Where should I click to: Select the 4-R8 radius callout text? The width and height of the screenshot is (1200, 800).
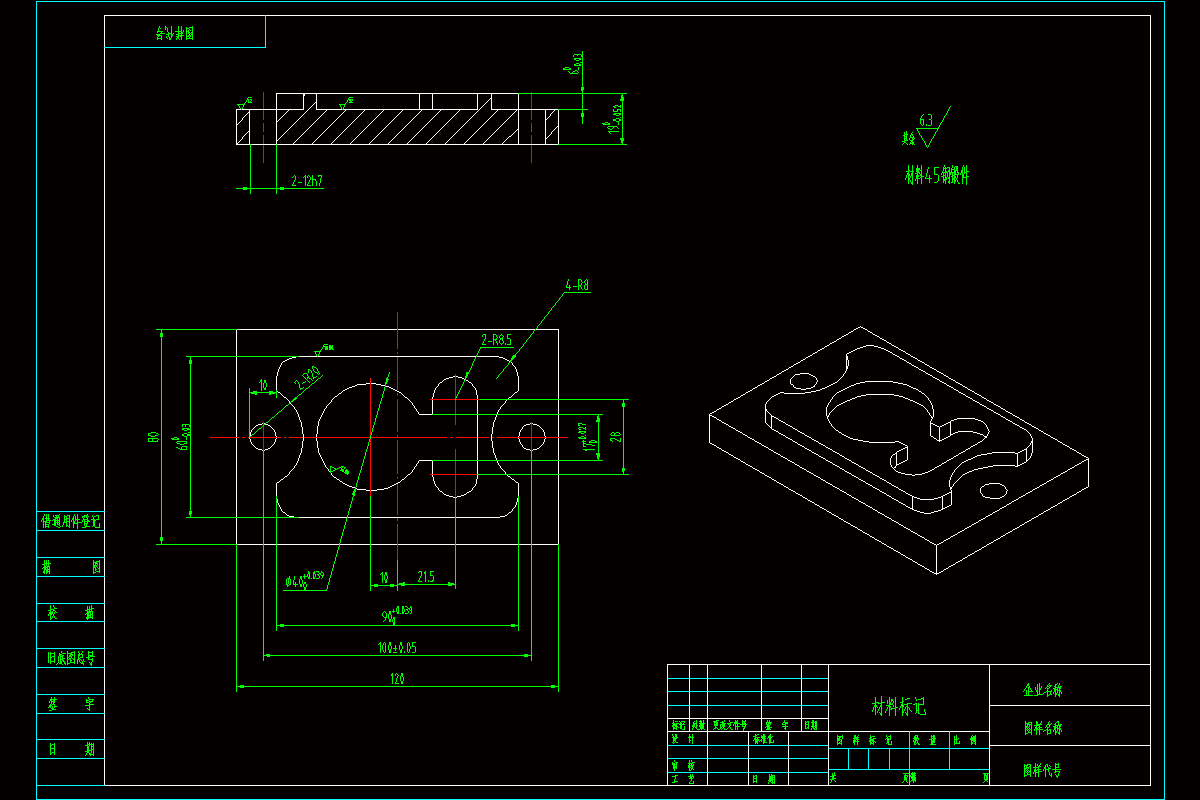point(578,285)
